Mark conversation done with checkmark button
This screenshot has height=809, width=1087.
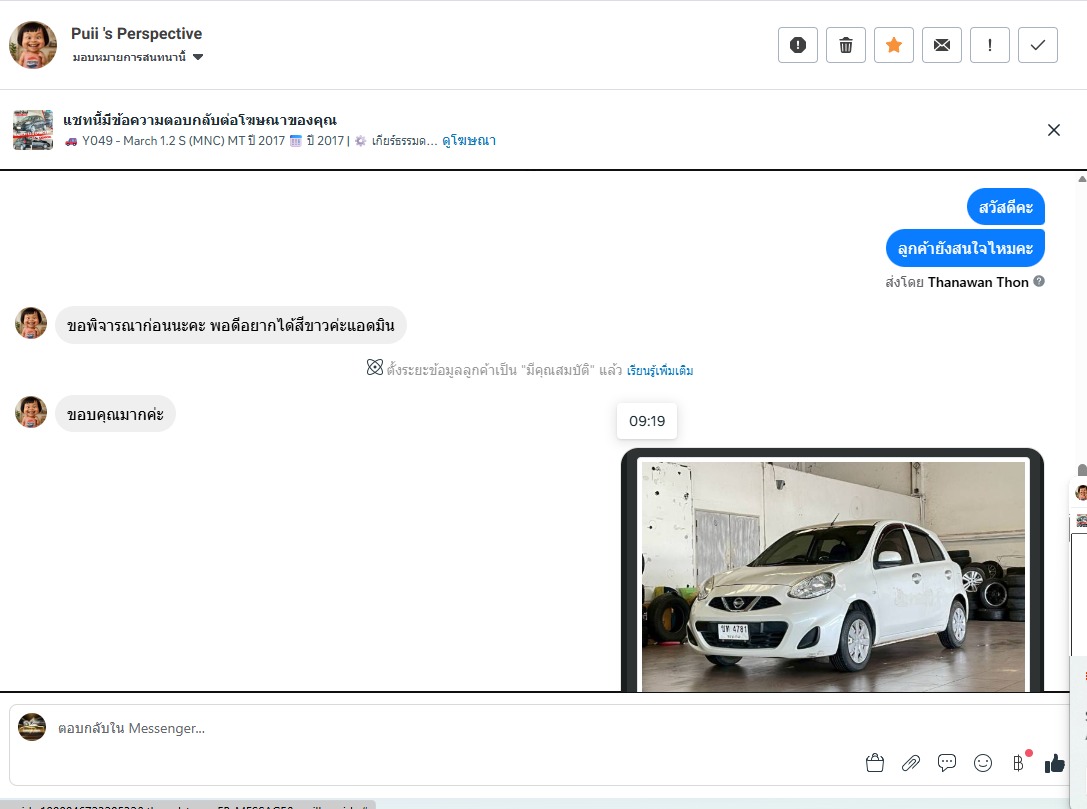coord(1038,45)
